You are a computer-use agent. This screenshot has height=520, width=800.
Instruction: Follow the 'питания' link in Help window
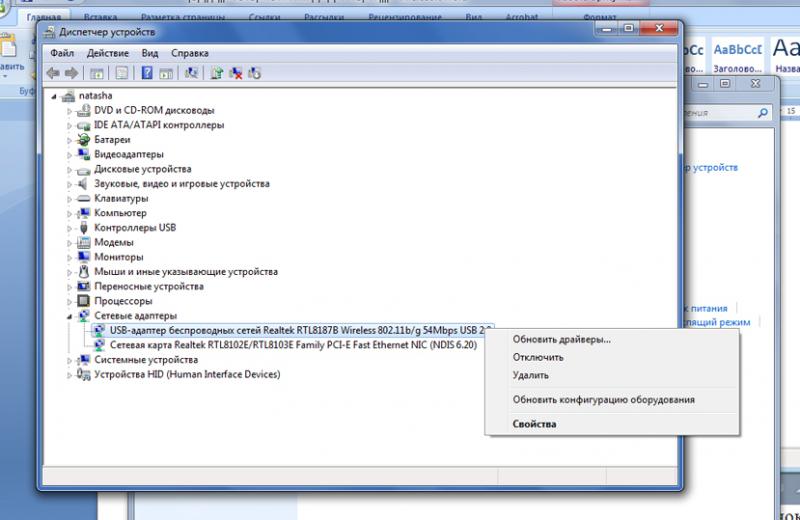(x=709, y=308)
